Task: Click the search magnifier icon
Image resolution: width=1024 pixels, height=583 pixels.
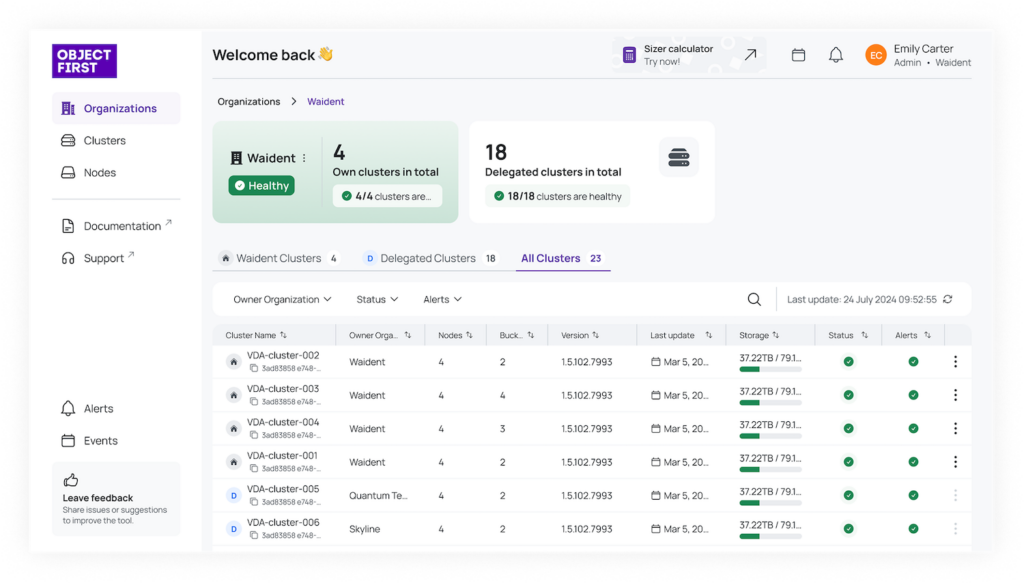Action: (754, 300)
